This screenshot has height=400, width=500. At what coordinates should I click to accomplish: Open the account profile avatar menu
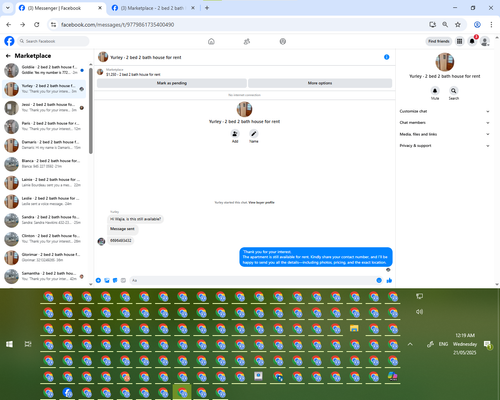(485, 41)
